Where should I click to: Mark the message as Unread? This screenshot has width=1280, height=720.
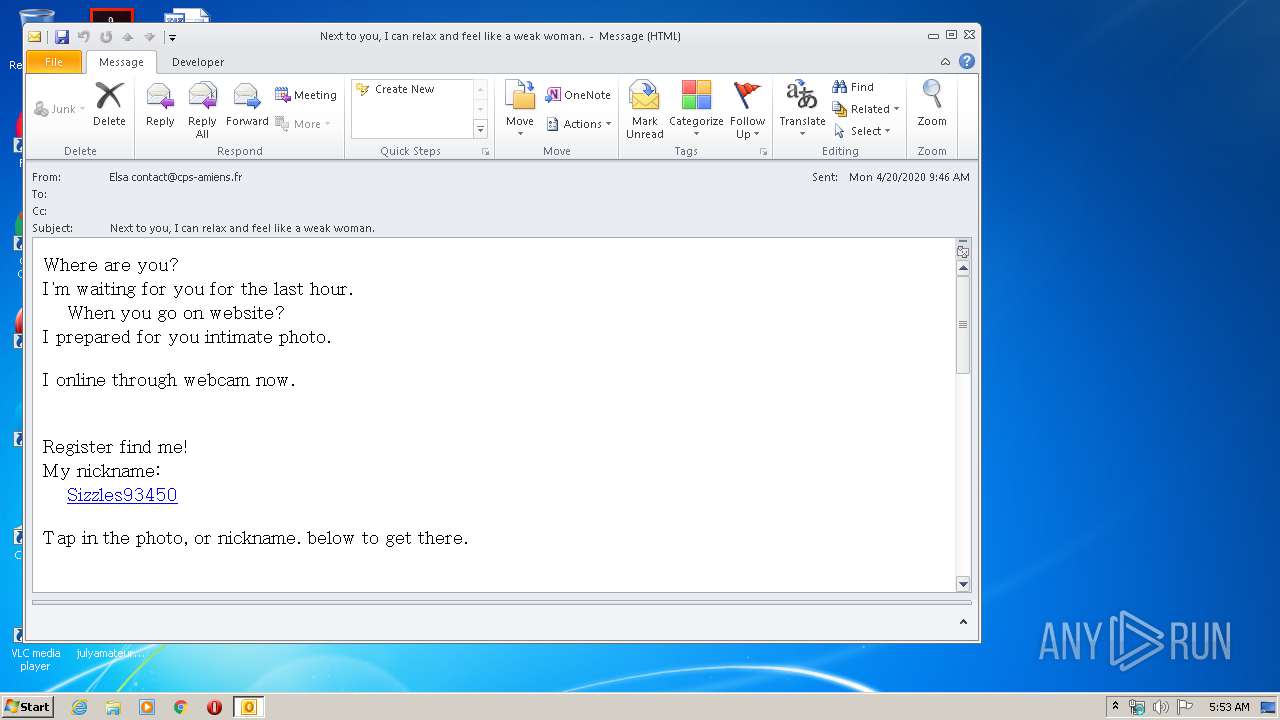click(645, 110)
